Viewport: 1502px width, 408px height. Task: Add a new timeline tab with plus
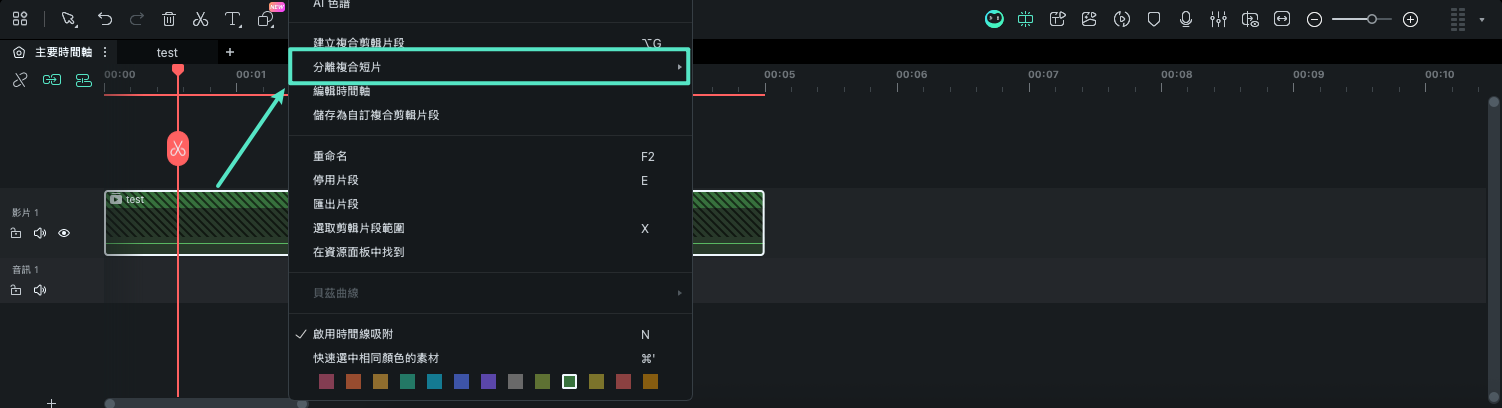point(230,52)
